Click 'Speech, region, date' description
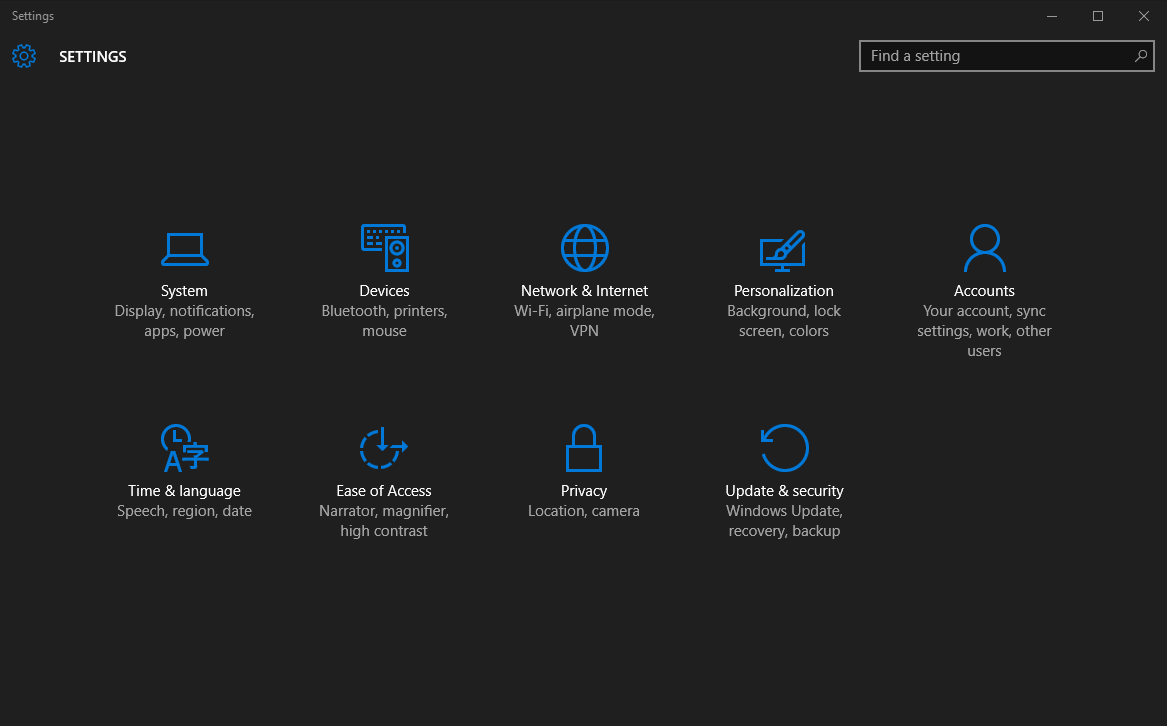This screenshot has height=726, width=1167. point(185,511)
